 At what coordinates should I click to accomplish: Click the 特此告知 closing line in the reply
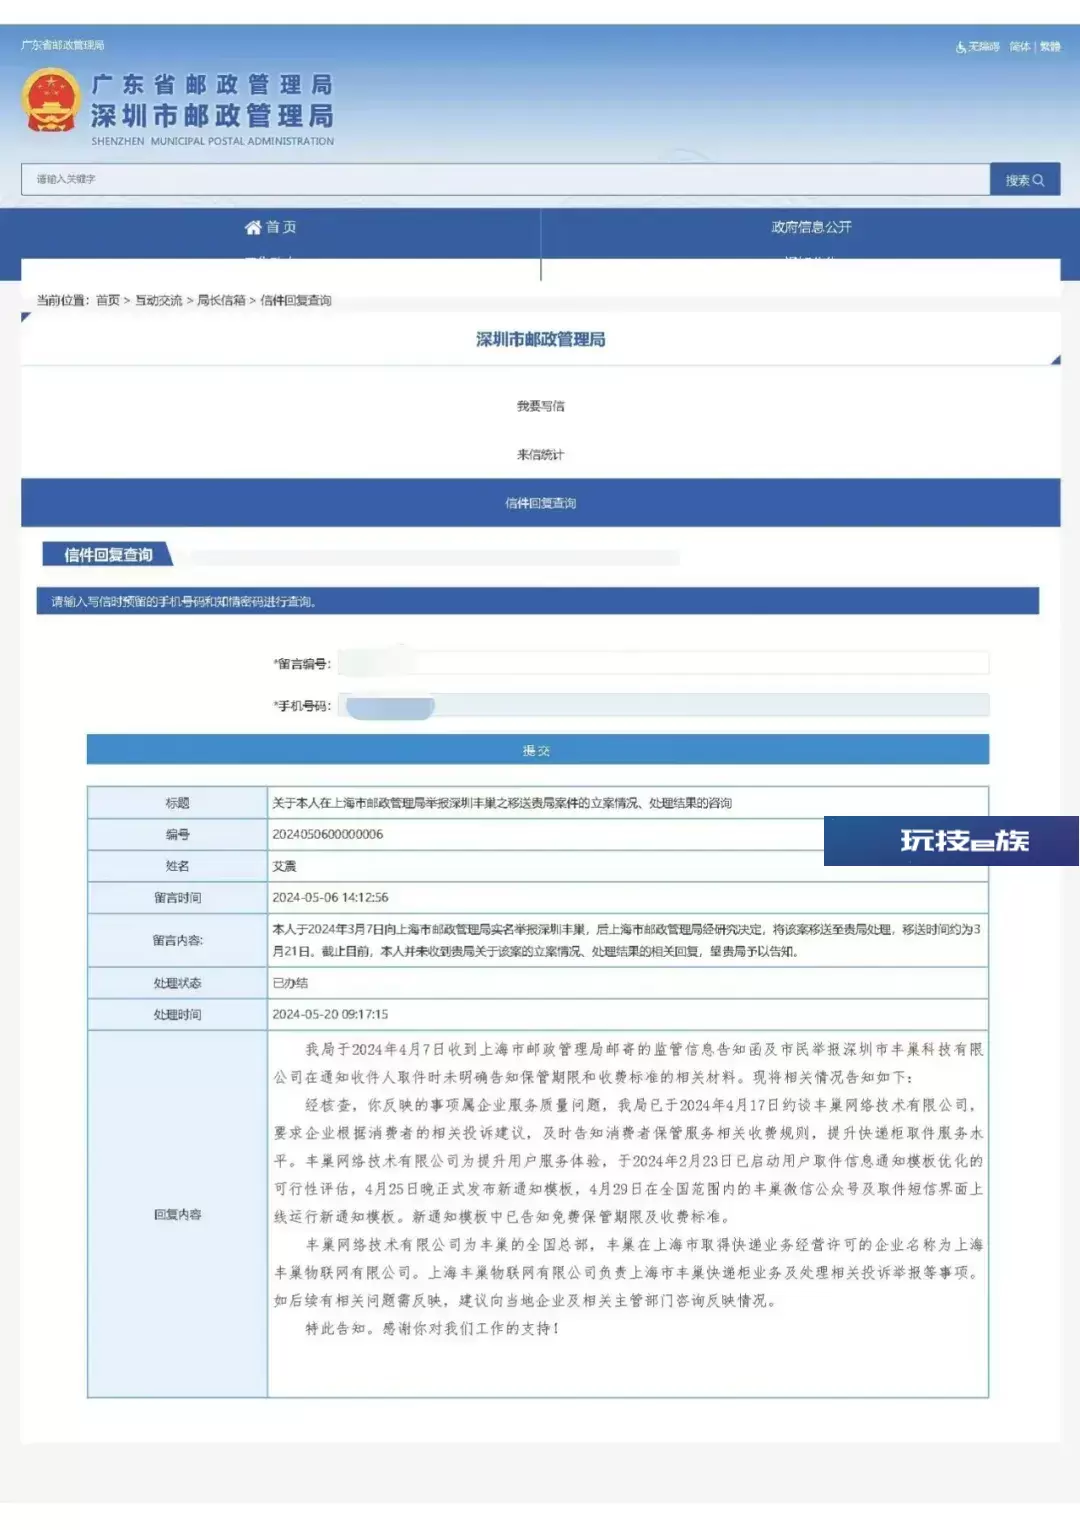(432, 1328)
